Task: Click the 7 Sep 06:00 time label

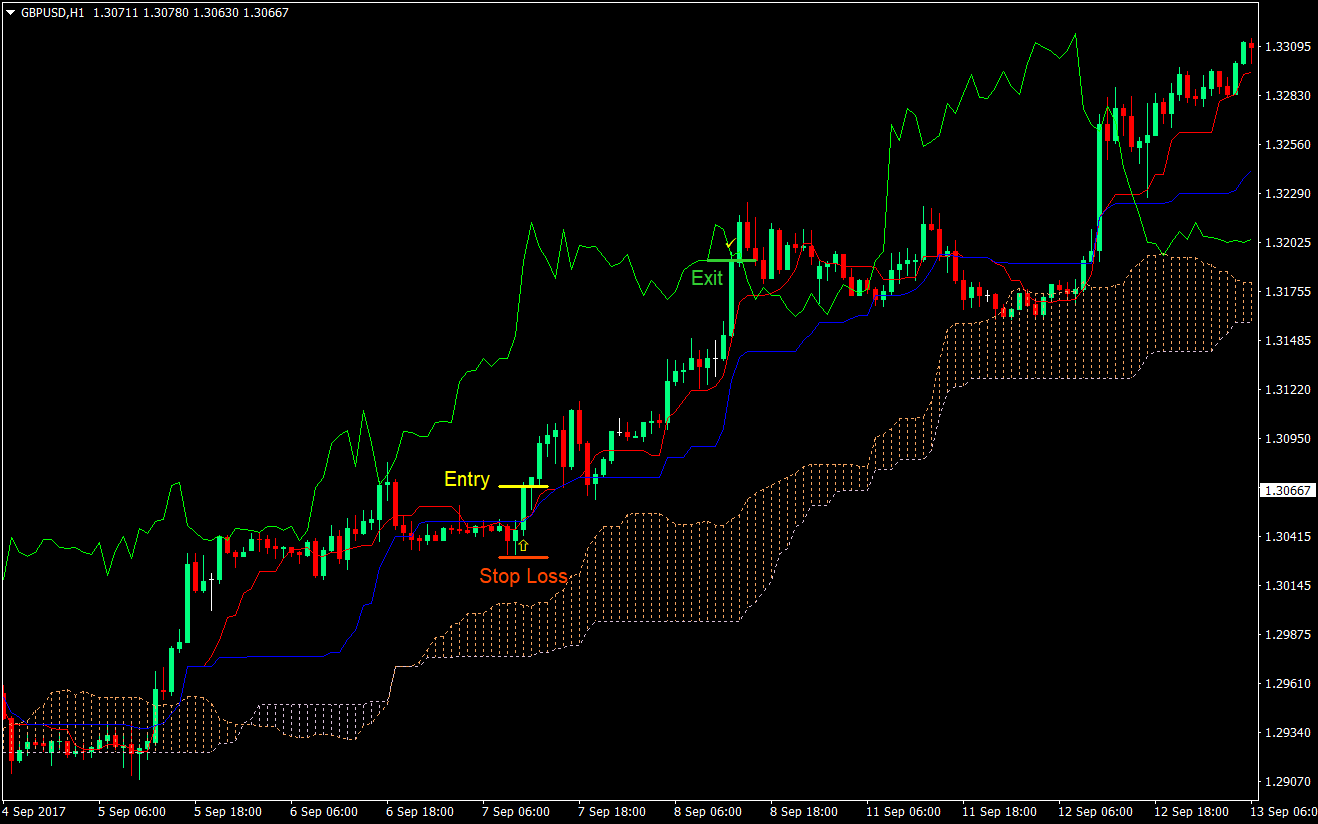Action: 516,812
